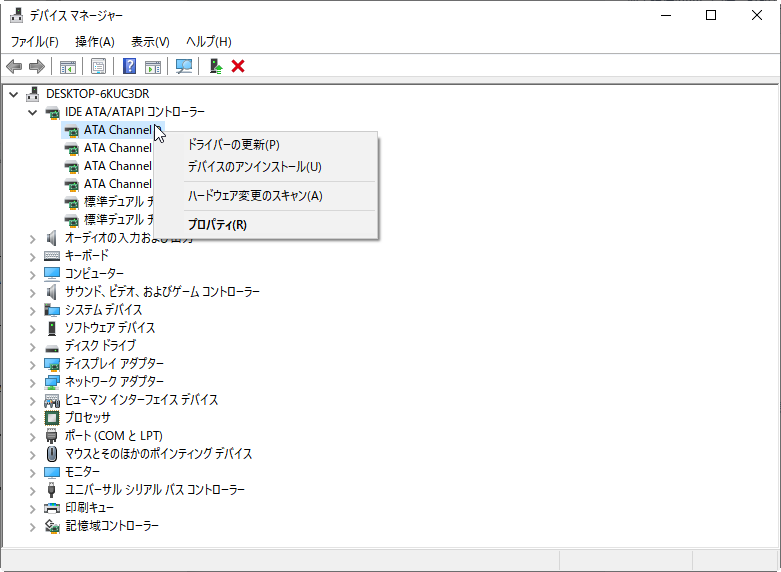
Task: Select the ディスプレイ アダプター label
Action: [114, 364]
